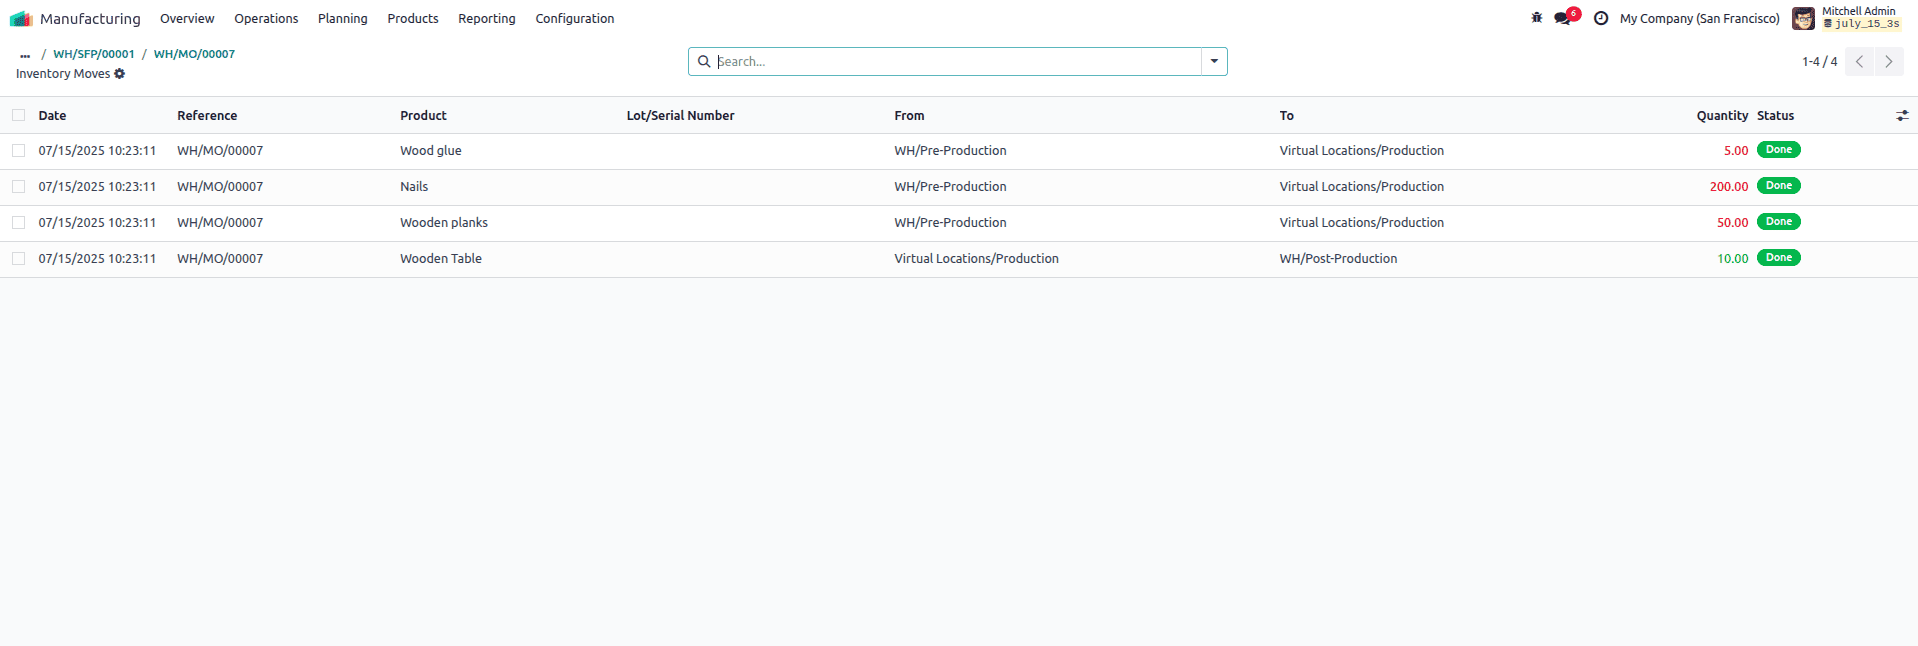Open the Wooden planks product cell
Image resolution: width=1918 pixels, height=646 pixels.
point(444,223)
